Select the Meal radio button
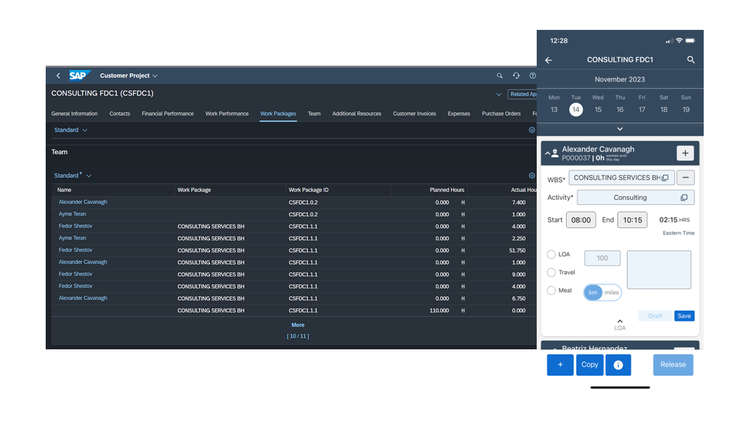 (x=551, y=290)
